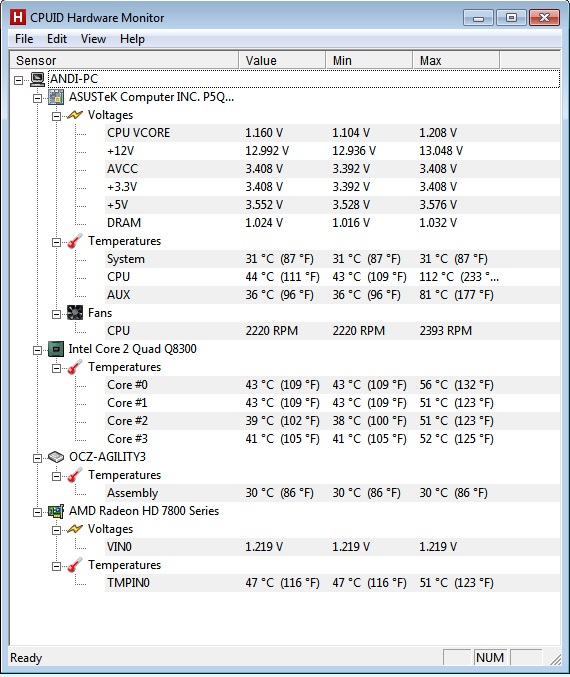Click the AUX max value 81 °C
Viewport: 570px width, 677px height.
tap(456, 295)
